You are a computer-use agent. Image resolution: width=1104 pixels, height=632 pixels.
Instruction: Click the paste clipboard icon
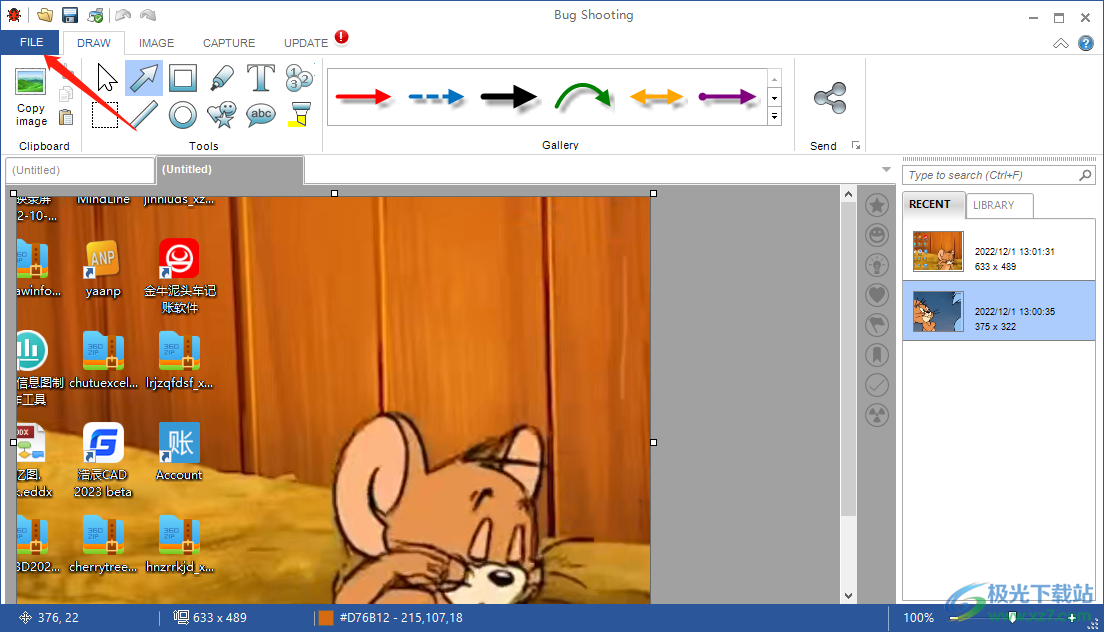pos(65,118)
